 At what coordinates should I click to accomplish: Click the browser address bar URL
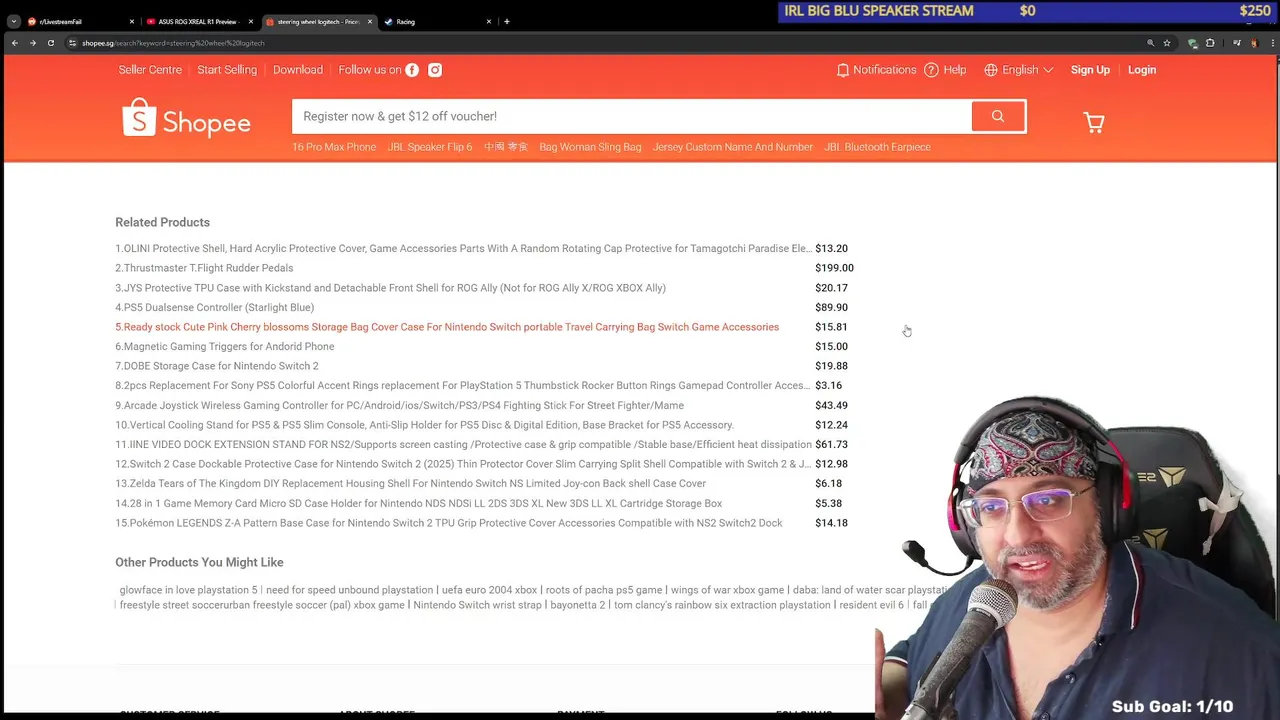tap(173, 43)
